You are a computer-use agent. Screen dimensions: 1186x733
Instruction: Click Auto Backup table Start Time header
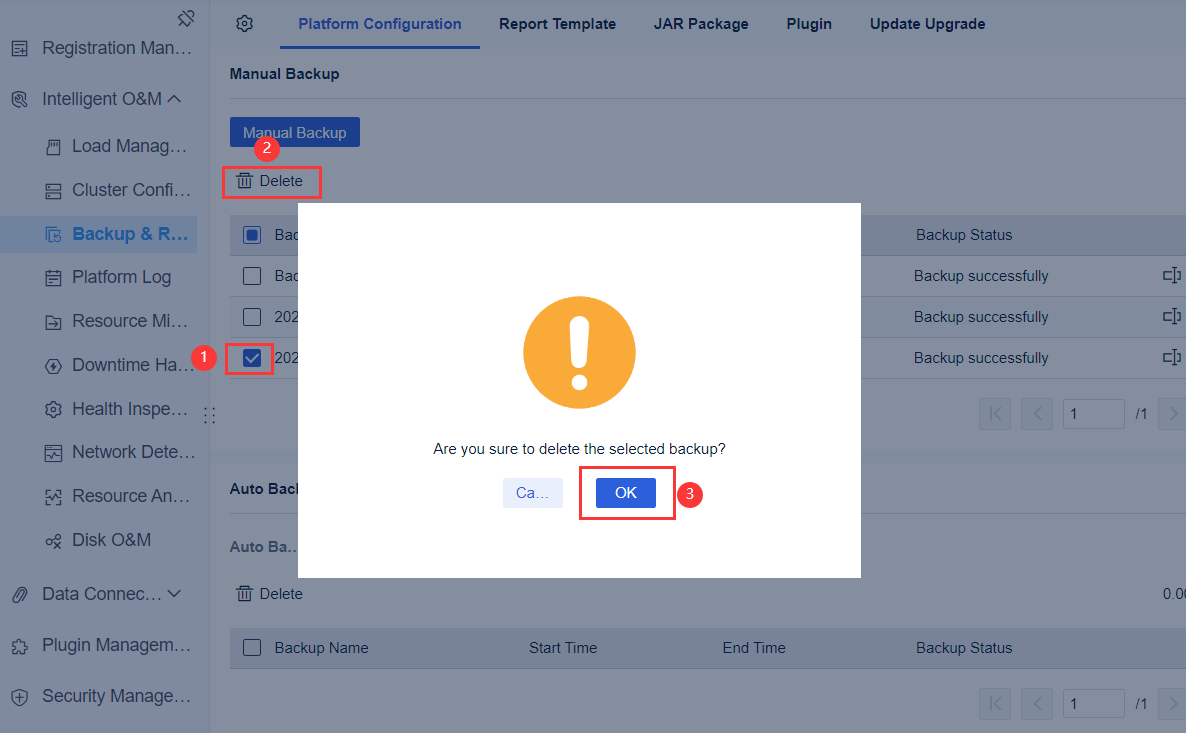(x=563, y=648)
